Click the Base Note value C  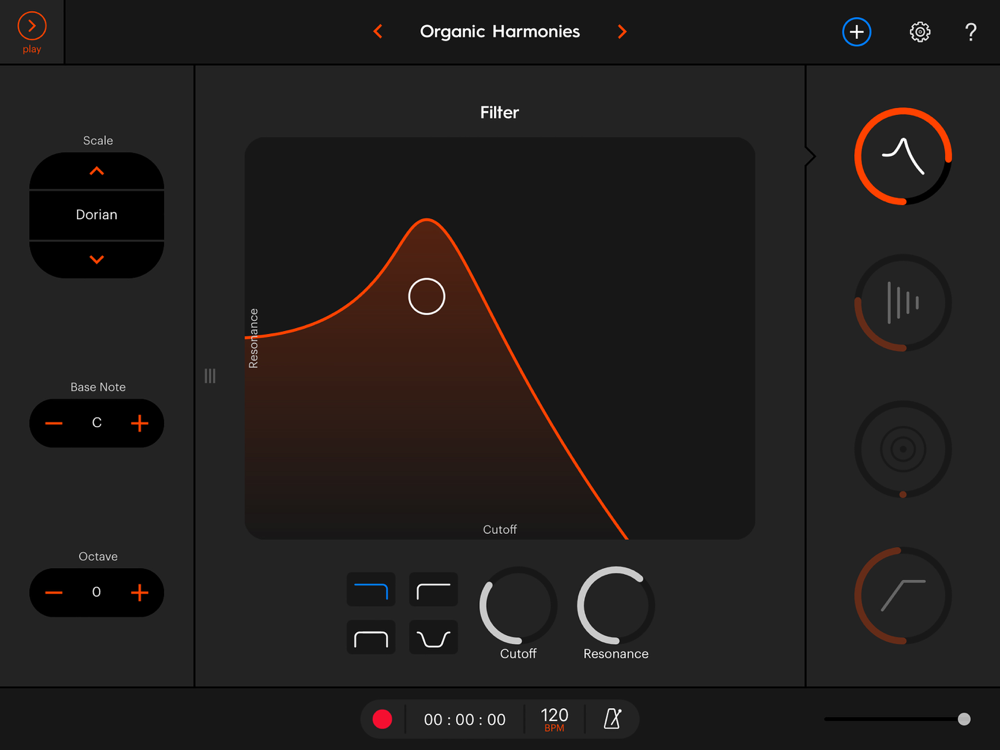point(97,423)
